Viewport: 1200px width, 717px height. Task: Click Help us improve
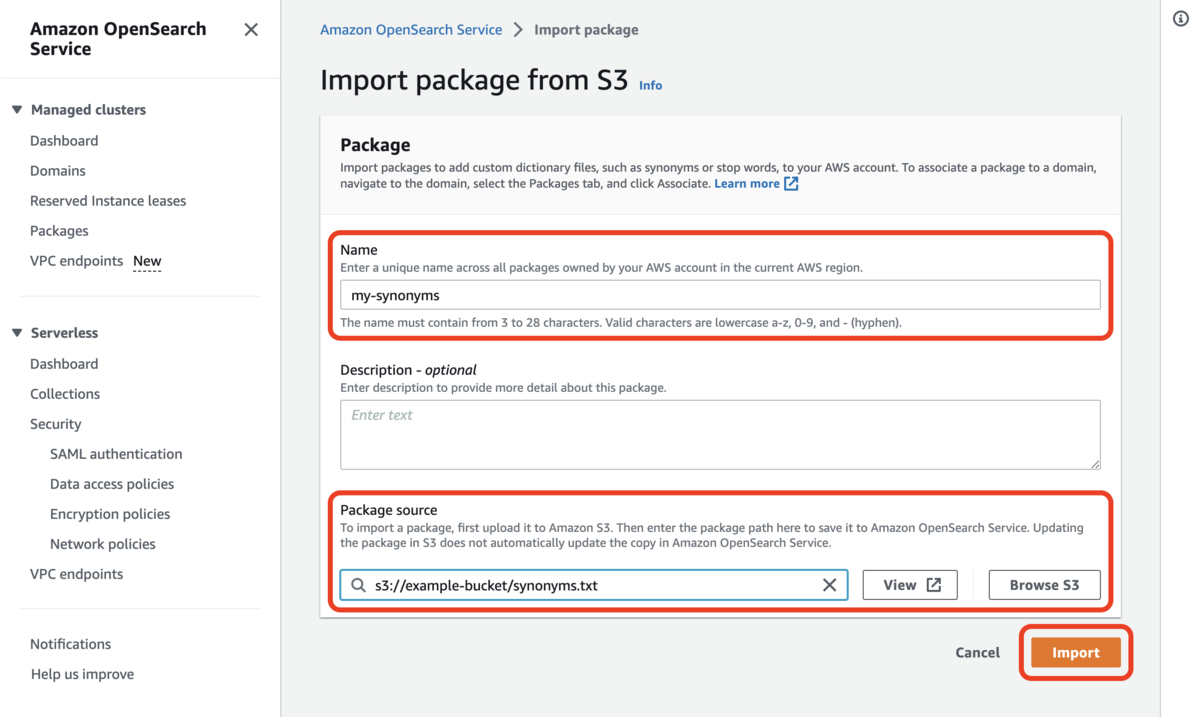point(82,674)
